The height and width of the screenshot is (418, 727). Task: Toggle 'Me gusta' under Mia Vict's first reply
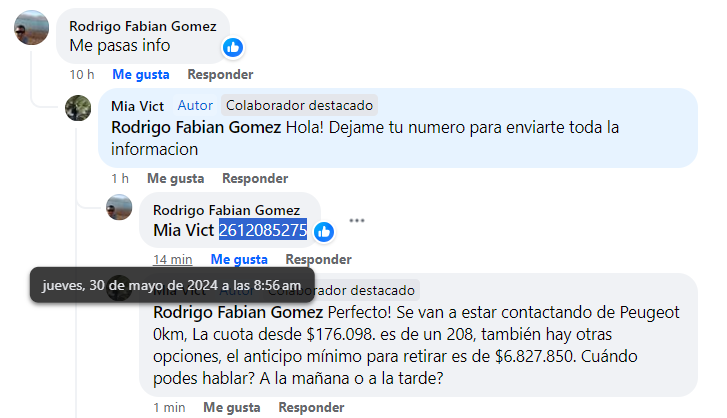coord(175,178)
